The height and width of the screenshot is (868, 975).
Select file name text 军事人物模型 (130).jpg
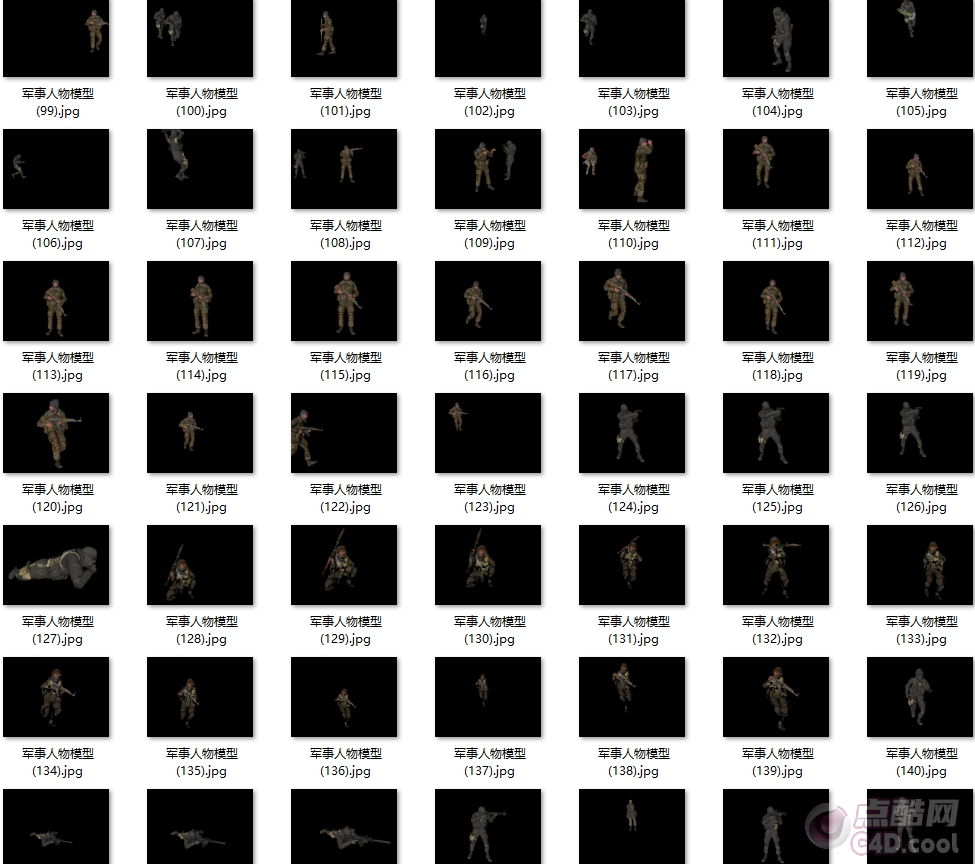[490, 630]
